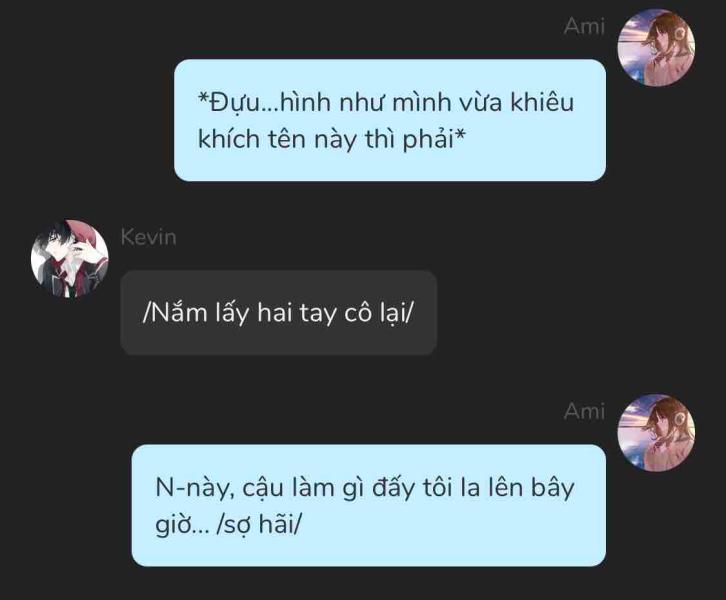Click the text "khích tên này thì phải*"
The width and height of the screenshot is (726, 600).
tap(332, 139)
